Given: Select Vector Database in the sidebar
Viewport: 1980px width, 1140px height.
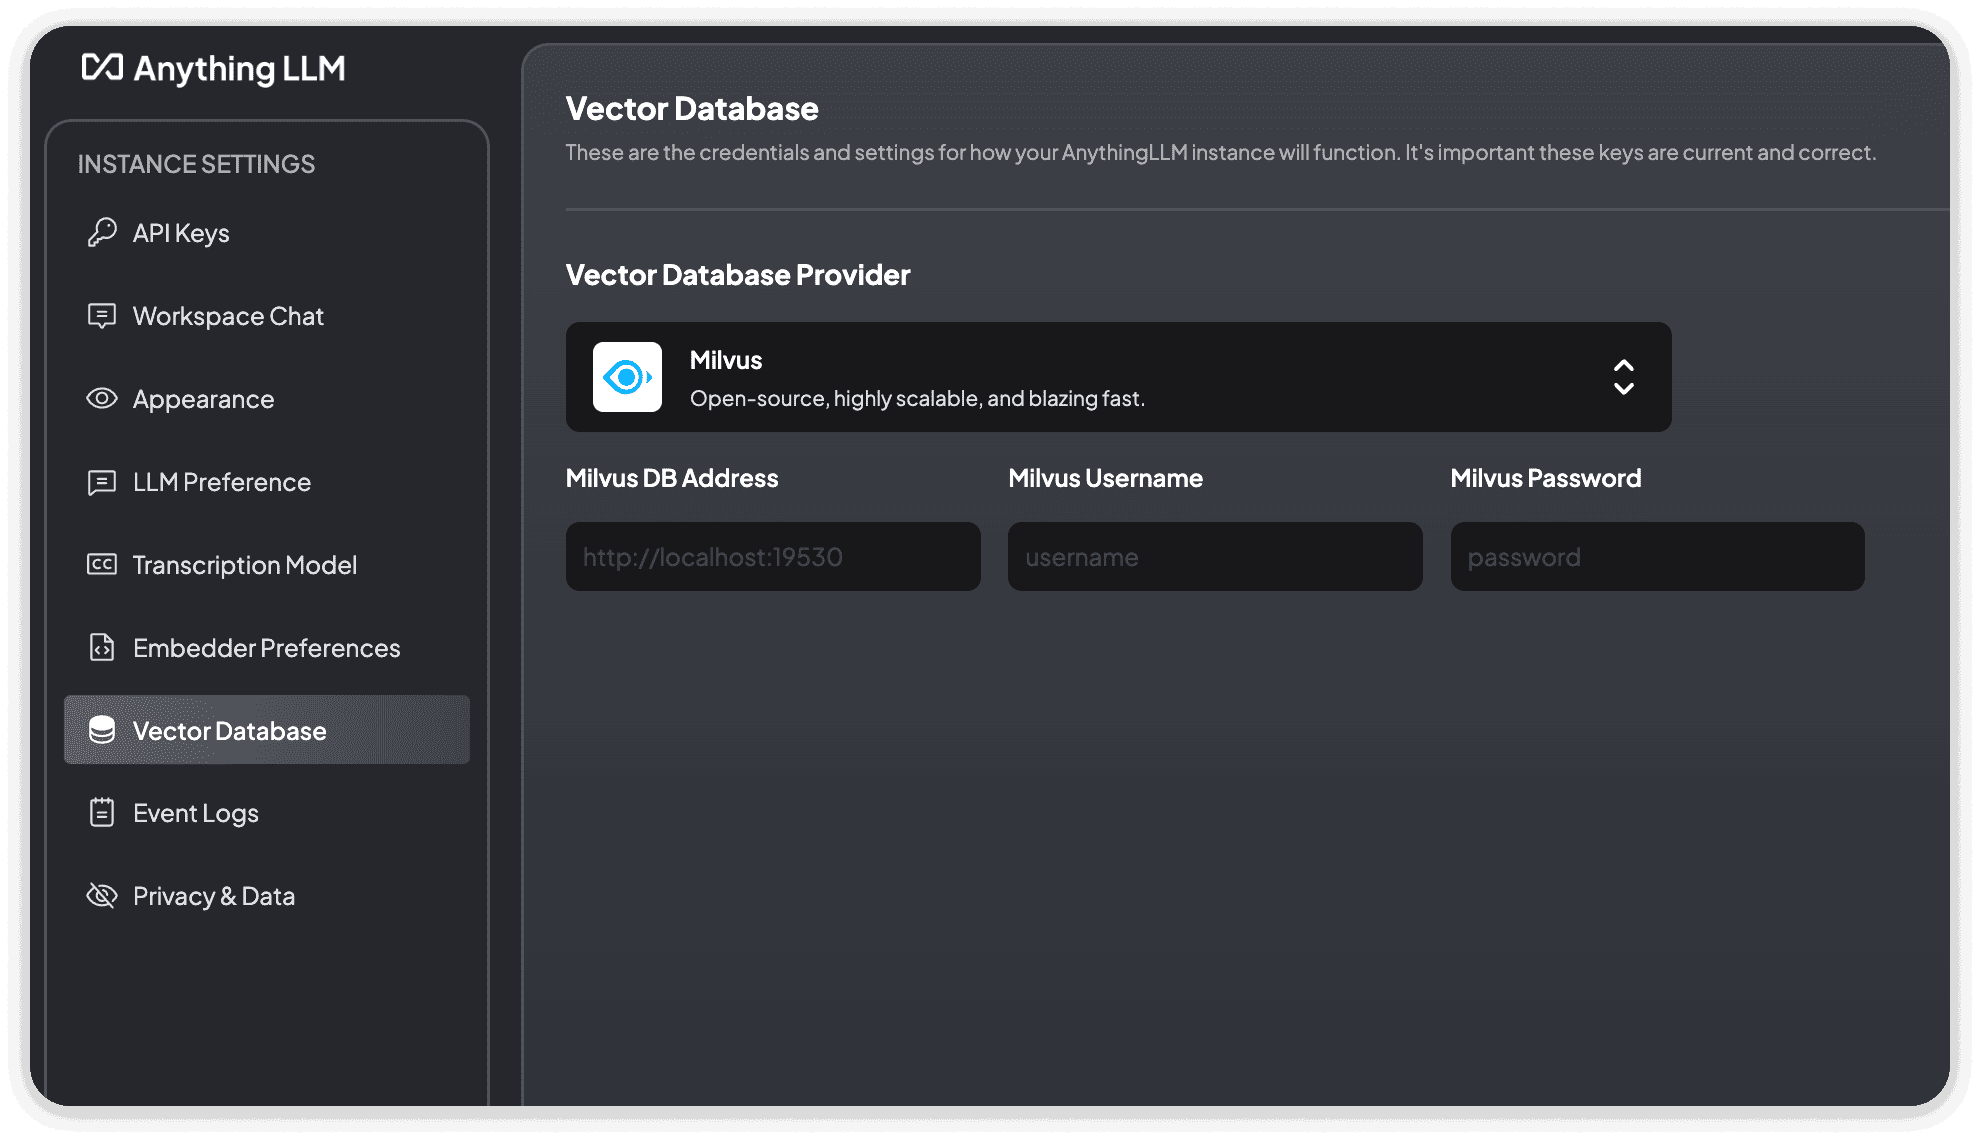Looking at the screenshot, I should (x=229, y=730).
